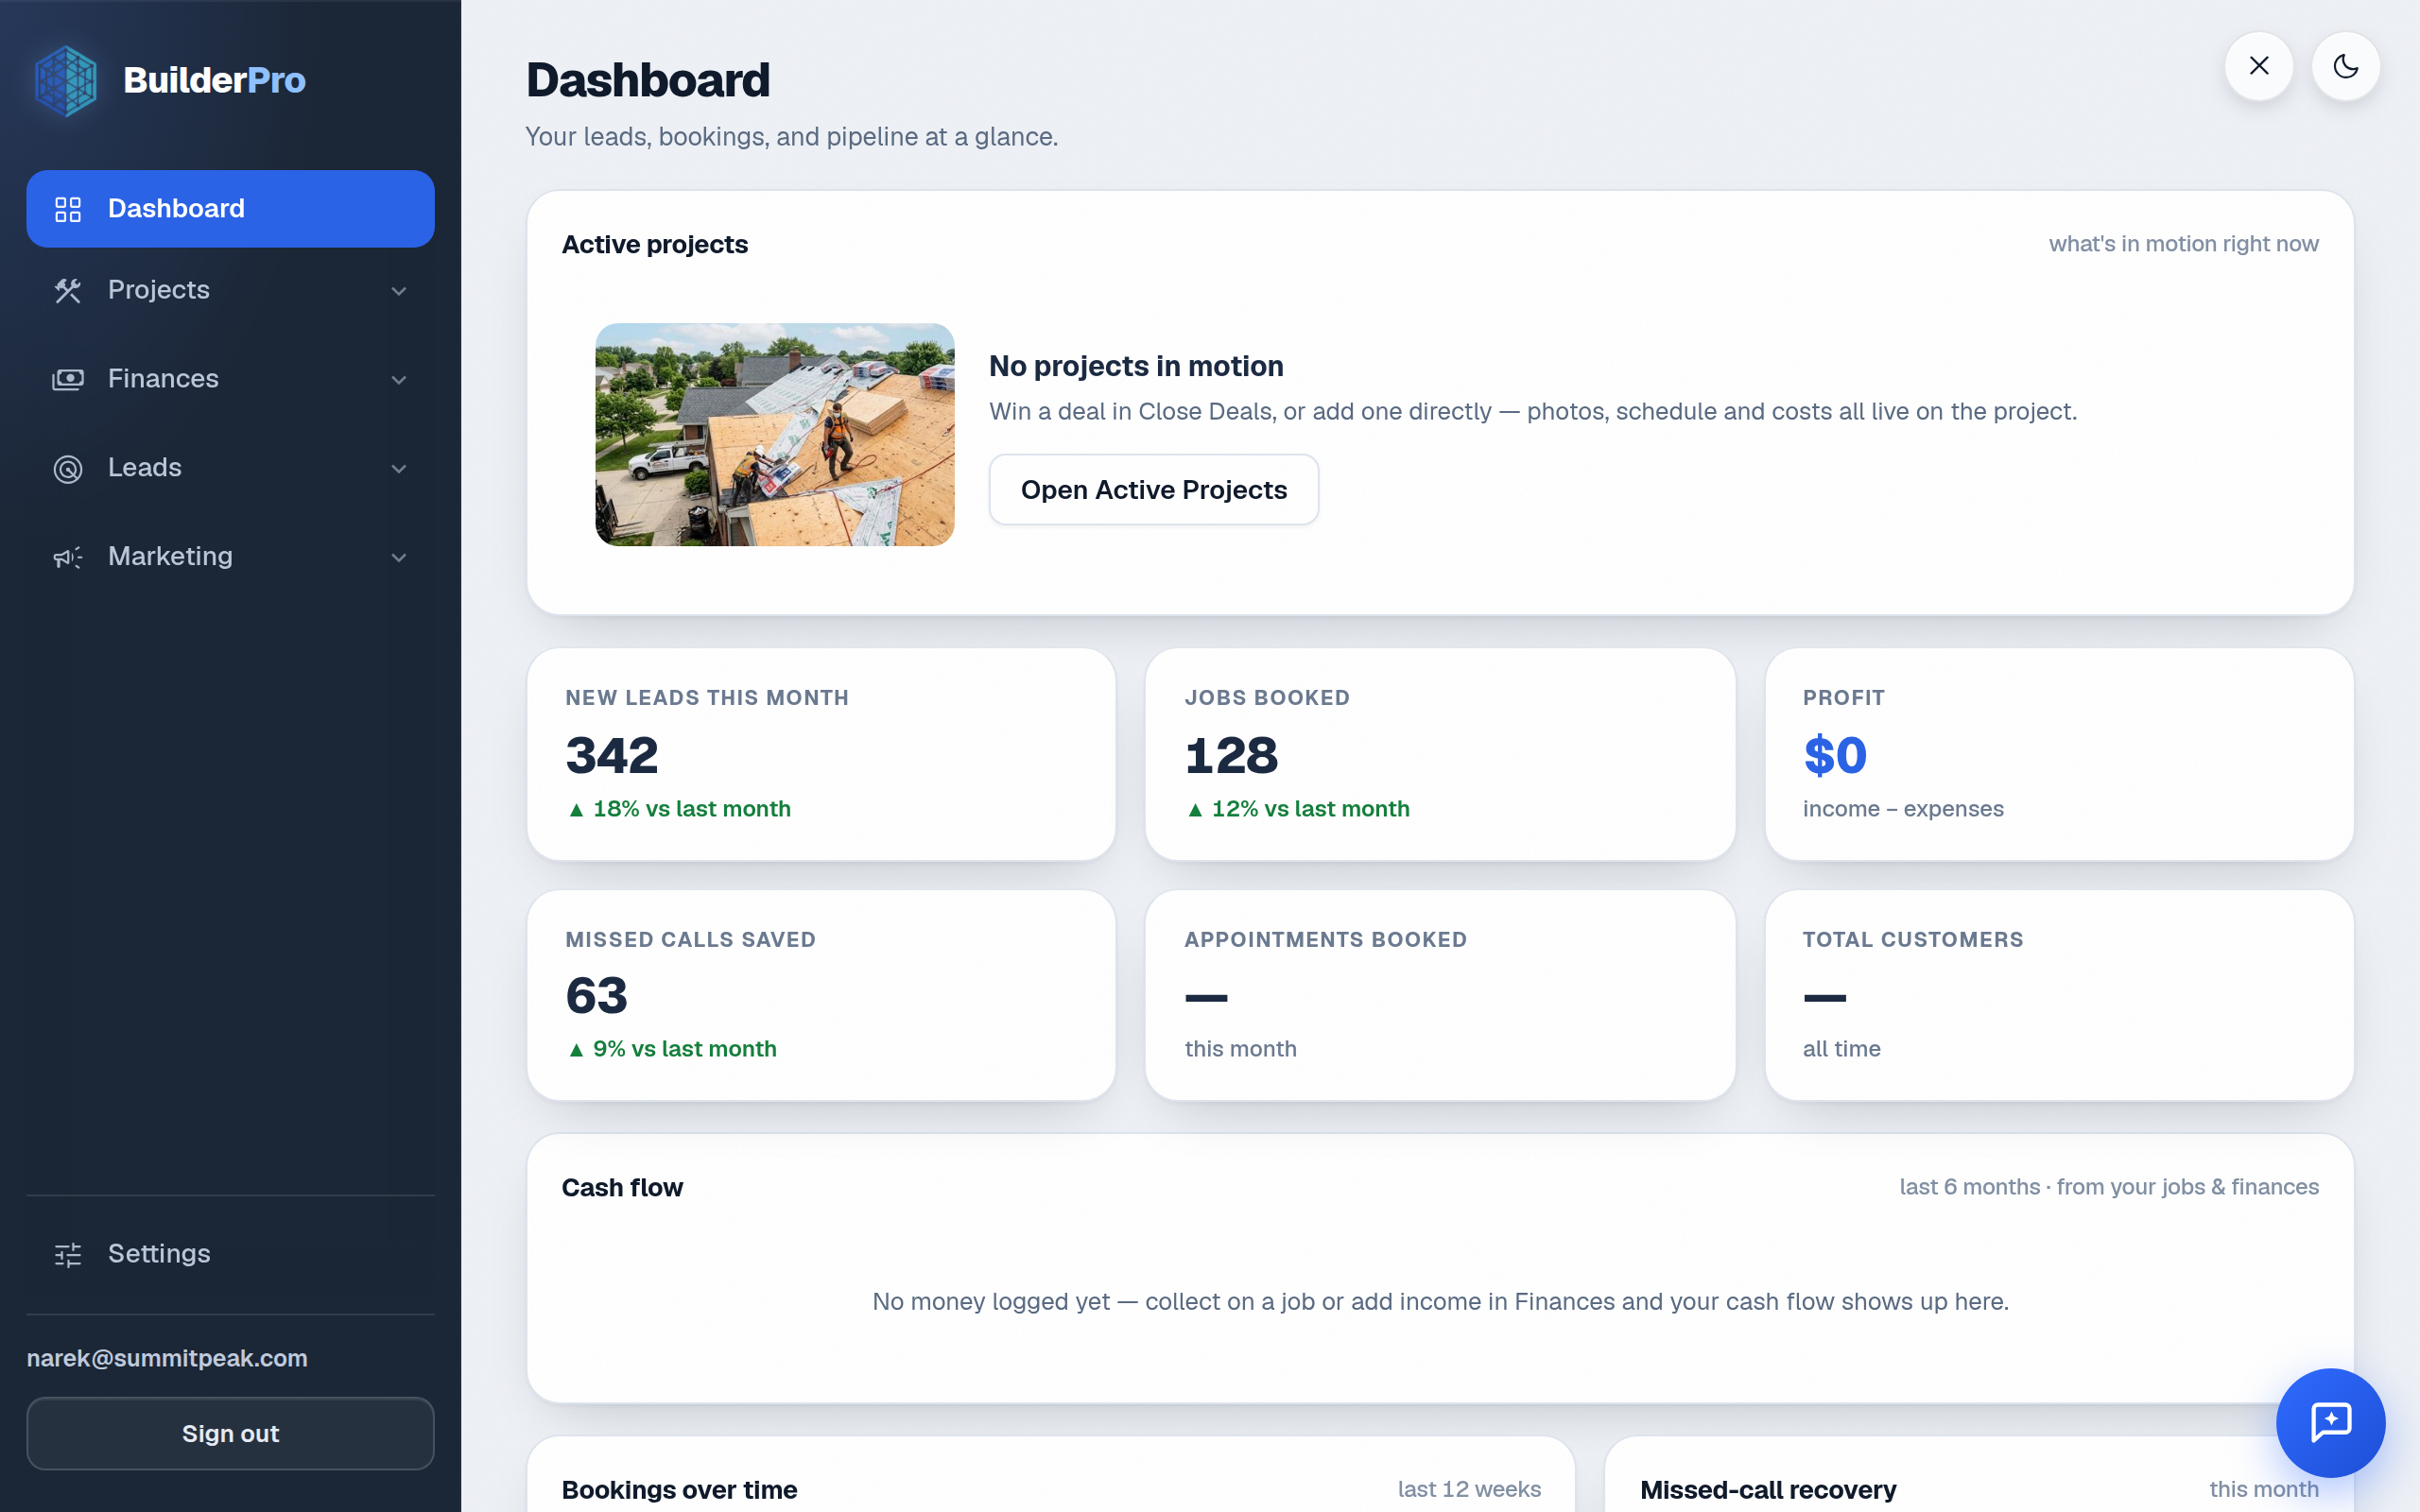Toggle dark mode with moon icon
The width and height of the screenshot is (2420, 1512).
(x=2345, y=66)
